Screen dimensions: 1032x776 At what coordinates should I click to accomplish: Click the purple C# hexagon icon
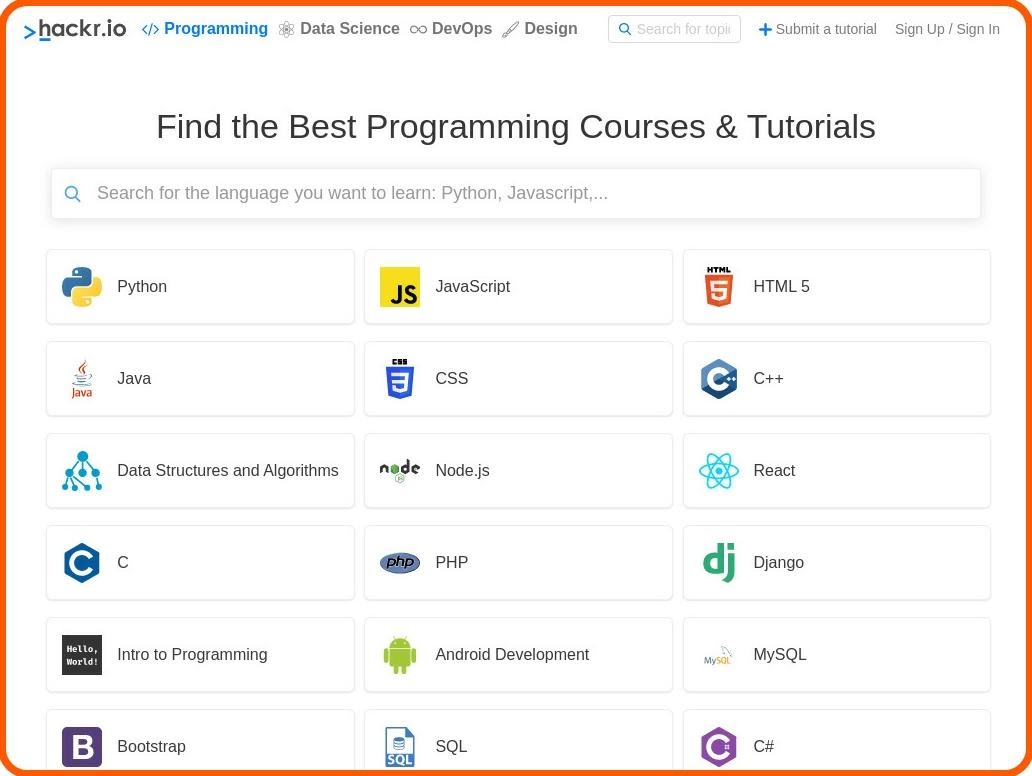click(718, 747)
